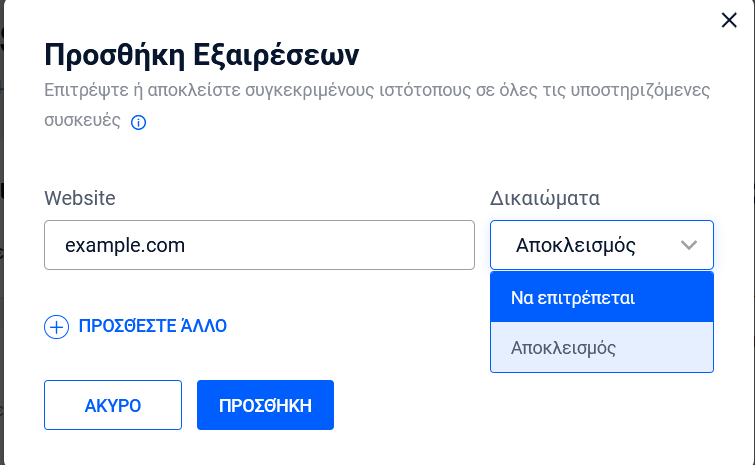This screenshot has width=755, height=465.
Task: Click the word συσκευές in the description
Action: tap(82, 120)
